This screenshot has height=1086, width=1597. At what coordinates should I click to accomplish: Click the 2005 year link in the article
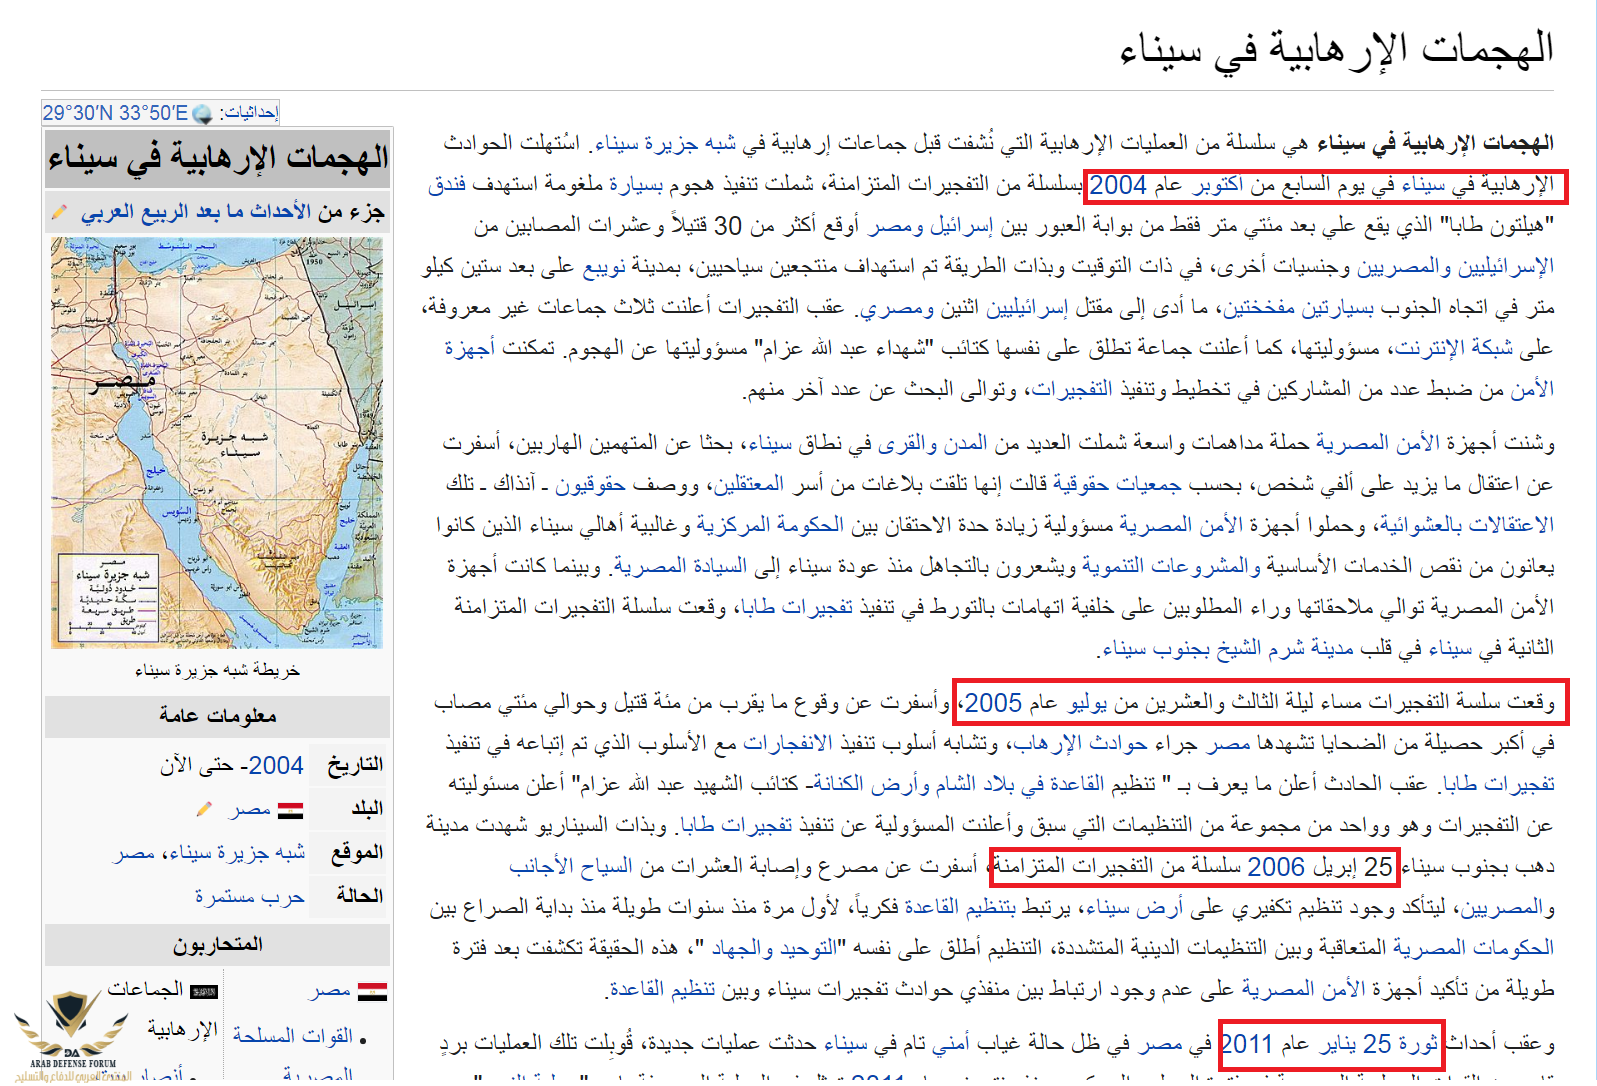pos(993,703)
